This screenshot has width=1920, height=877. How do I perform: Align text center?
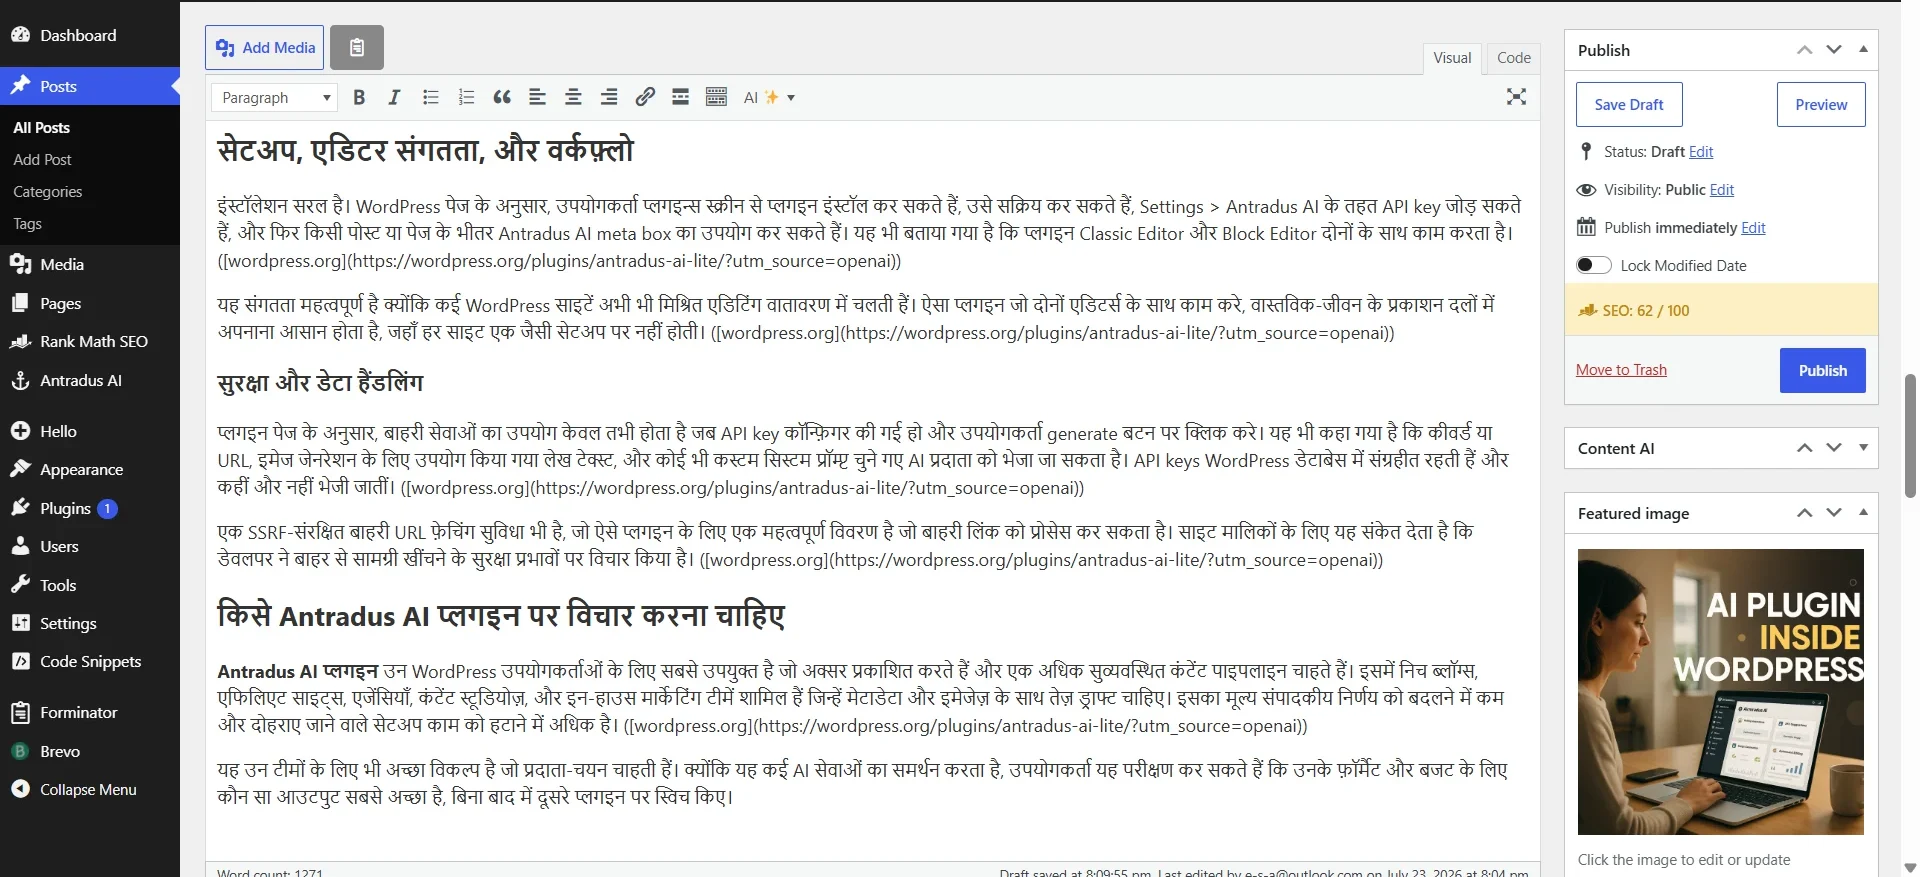573,97
